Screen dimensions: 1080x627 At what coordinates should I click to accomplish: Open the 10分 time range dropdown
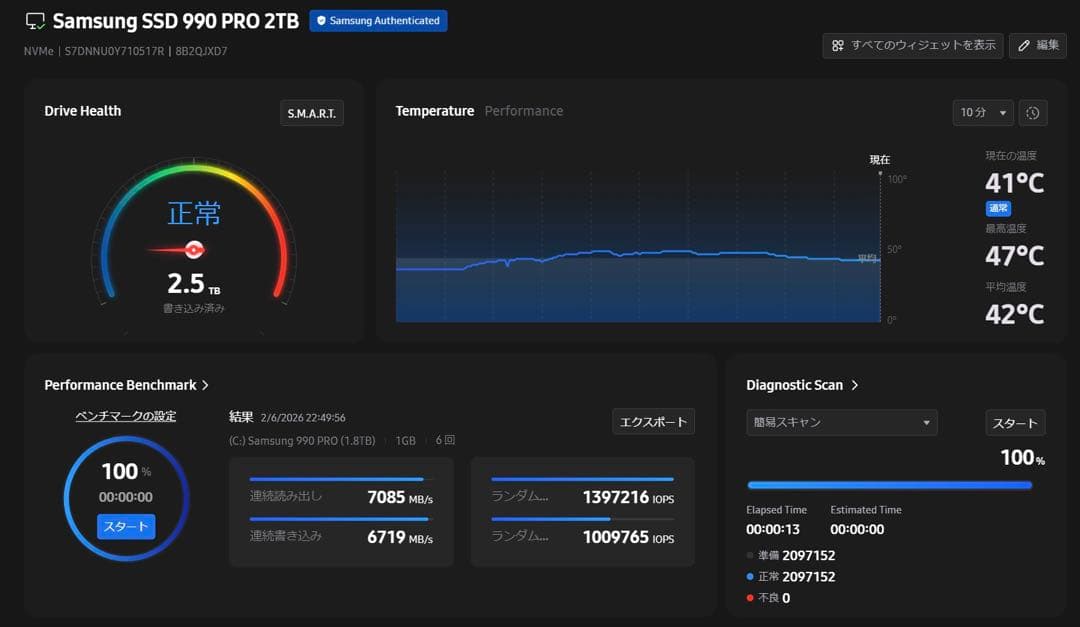coord(983,113)
